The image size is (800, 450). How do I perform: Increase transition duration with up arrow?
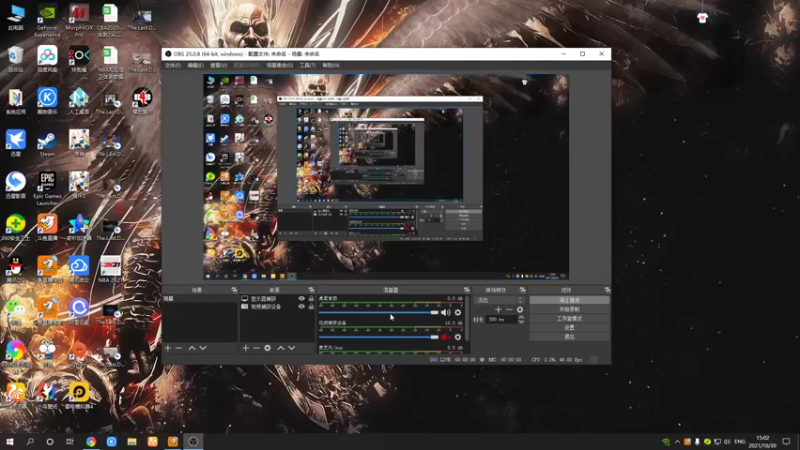521,317
